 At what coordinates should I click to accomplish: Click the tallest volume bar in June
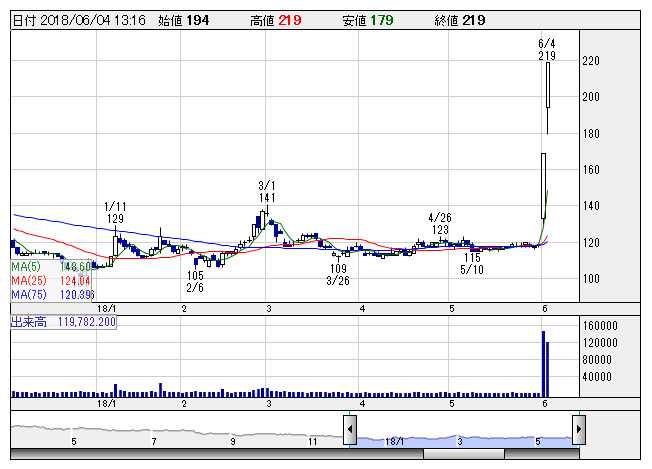[543, 364]
